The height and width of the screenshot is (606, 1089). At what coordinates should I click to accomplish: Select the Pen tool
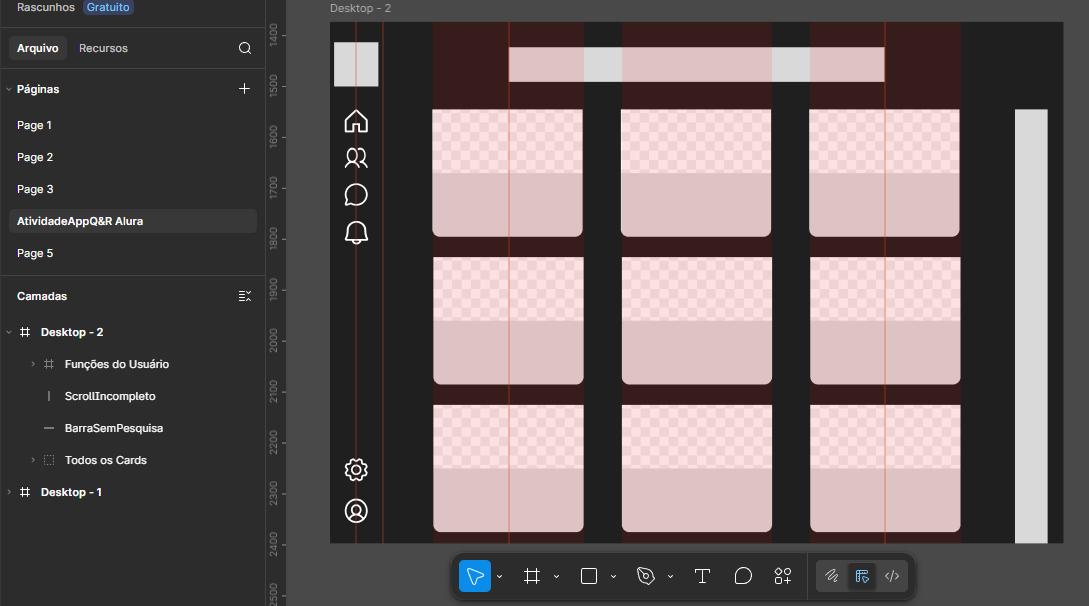[646, 576]
